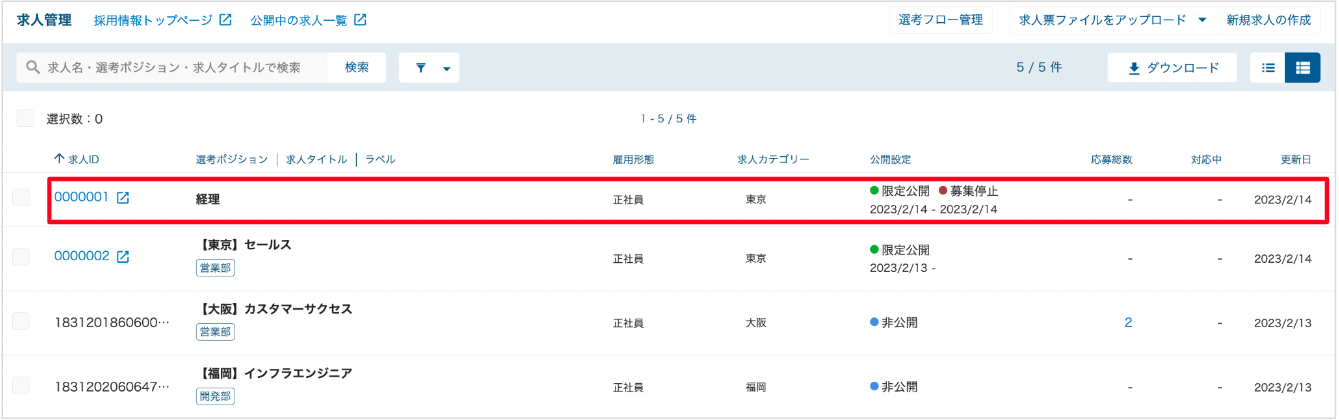Switch to compact list view icon
Viewport: 1339px width, 420px height.
[x=1268, y=68]
